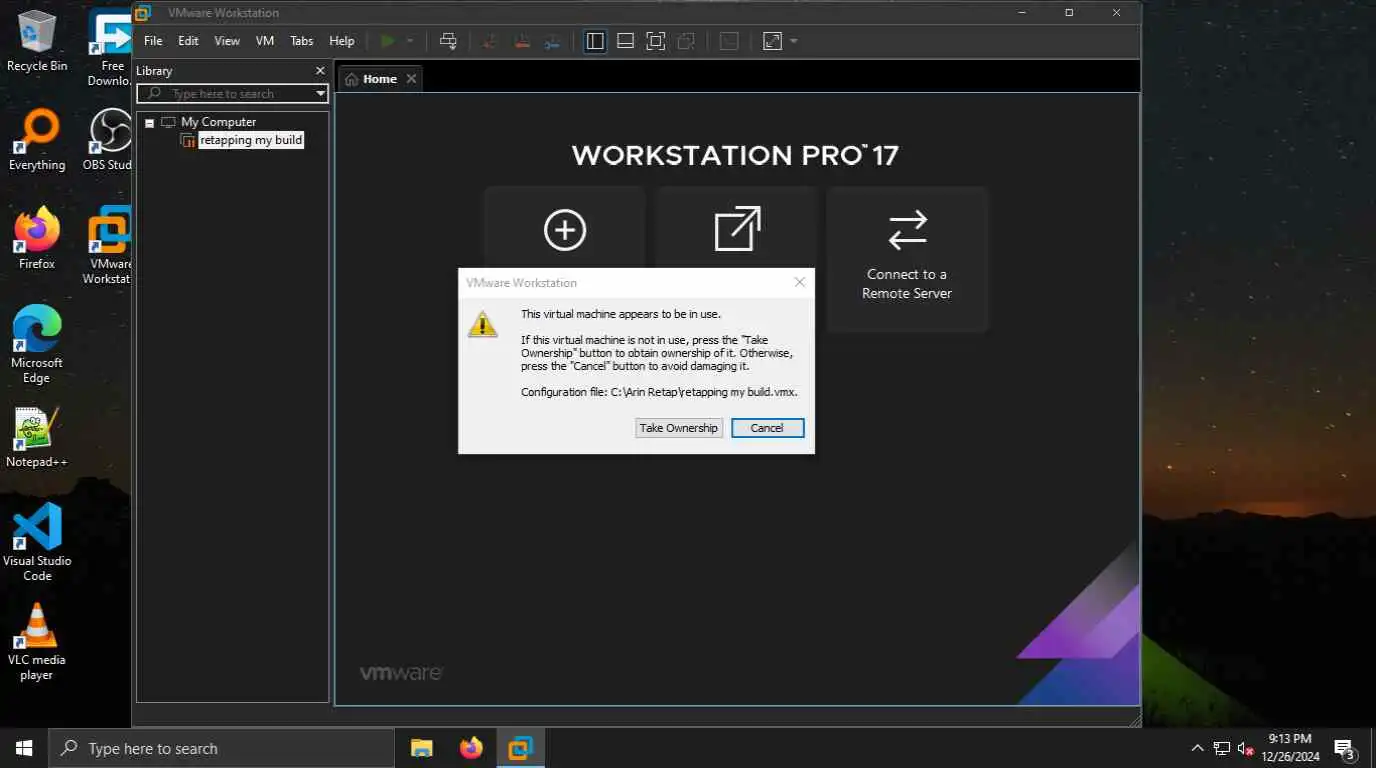Open Recycle Bin desktop icon
Viewport: 1376px width, 768px height.
[x=37, y=41]
